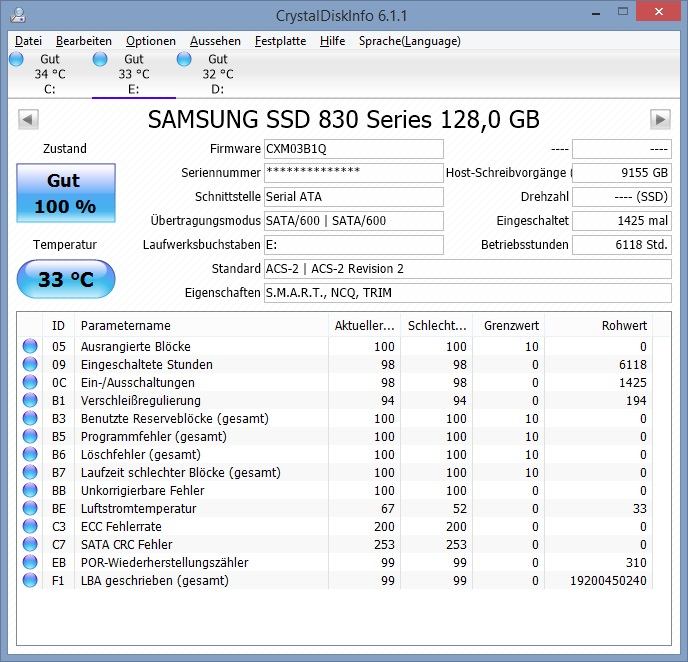This screenshot has height=662, width=688.
Task: Click the Parametername column header
Action: (x=201, y=326)
